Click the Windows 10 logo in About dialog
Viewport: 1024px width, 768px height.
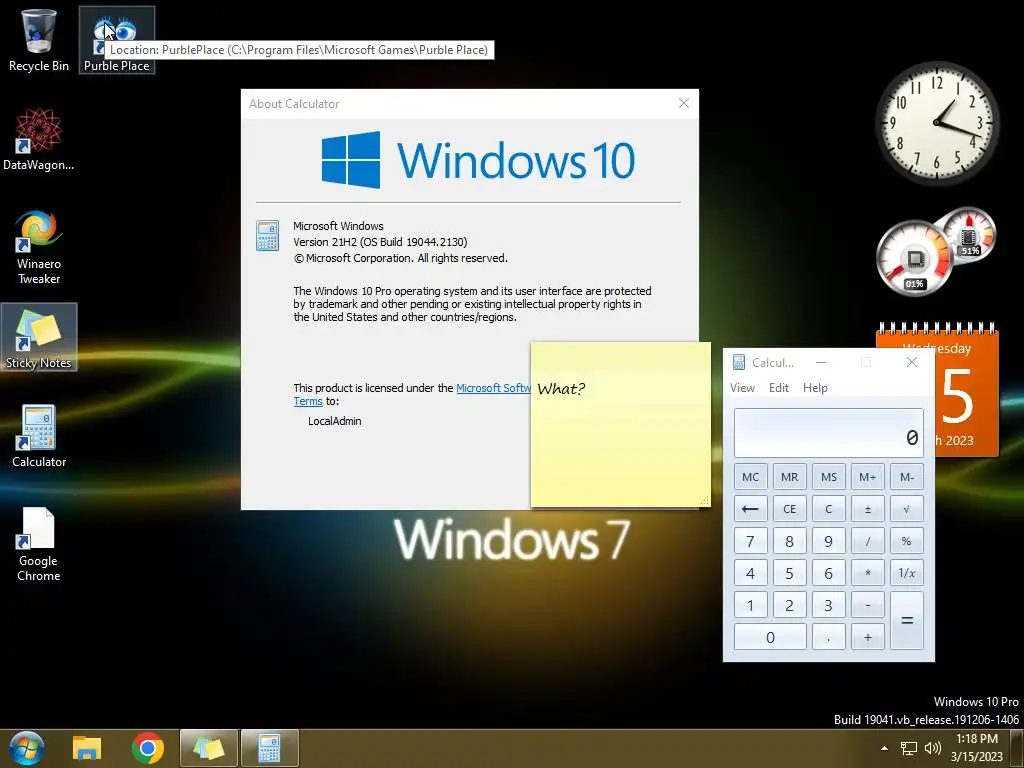(x=477, y=160)
